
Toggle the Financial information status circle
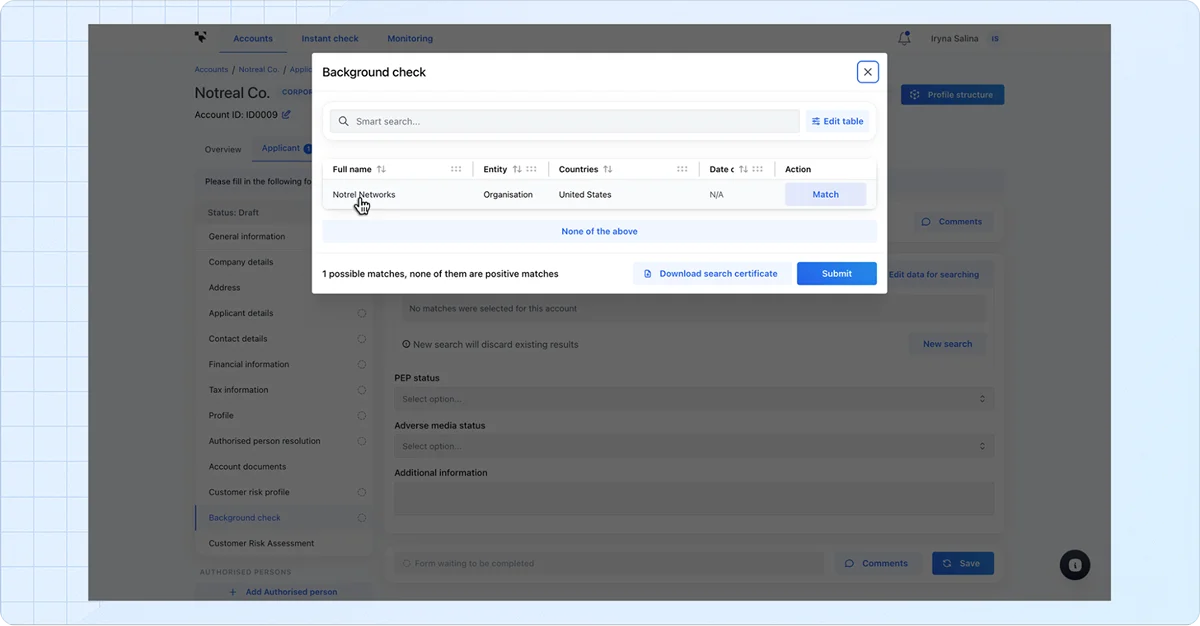click(362, 364)
